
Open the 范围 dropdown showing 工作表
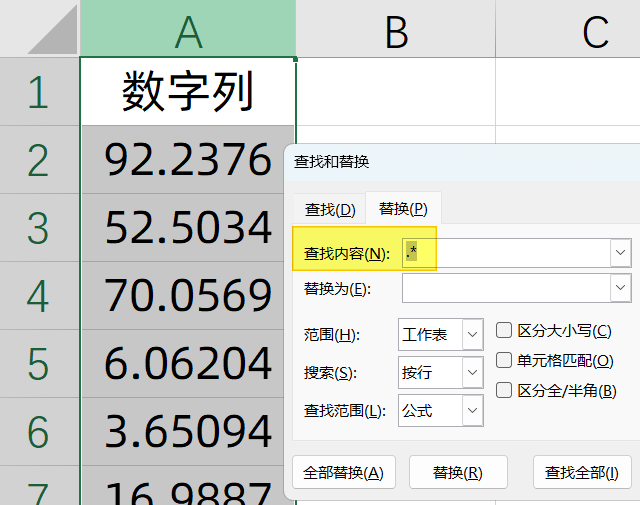pos(440,335)
